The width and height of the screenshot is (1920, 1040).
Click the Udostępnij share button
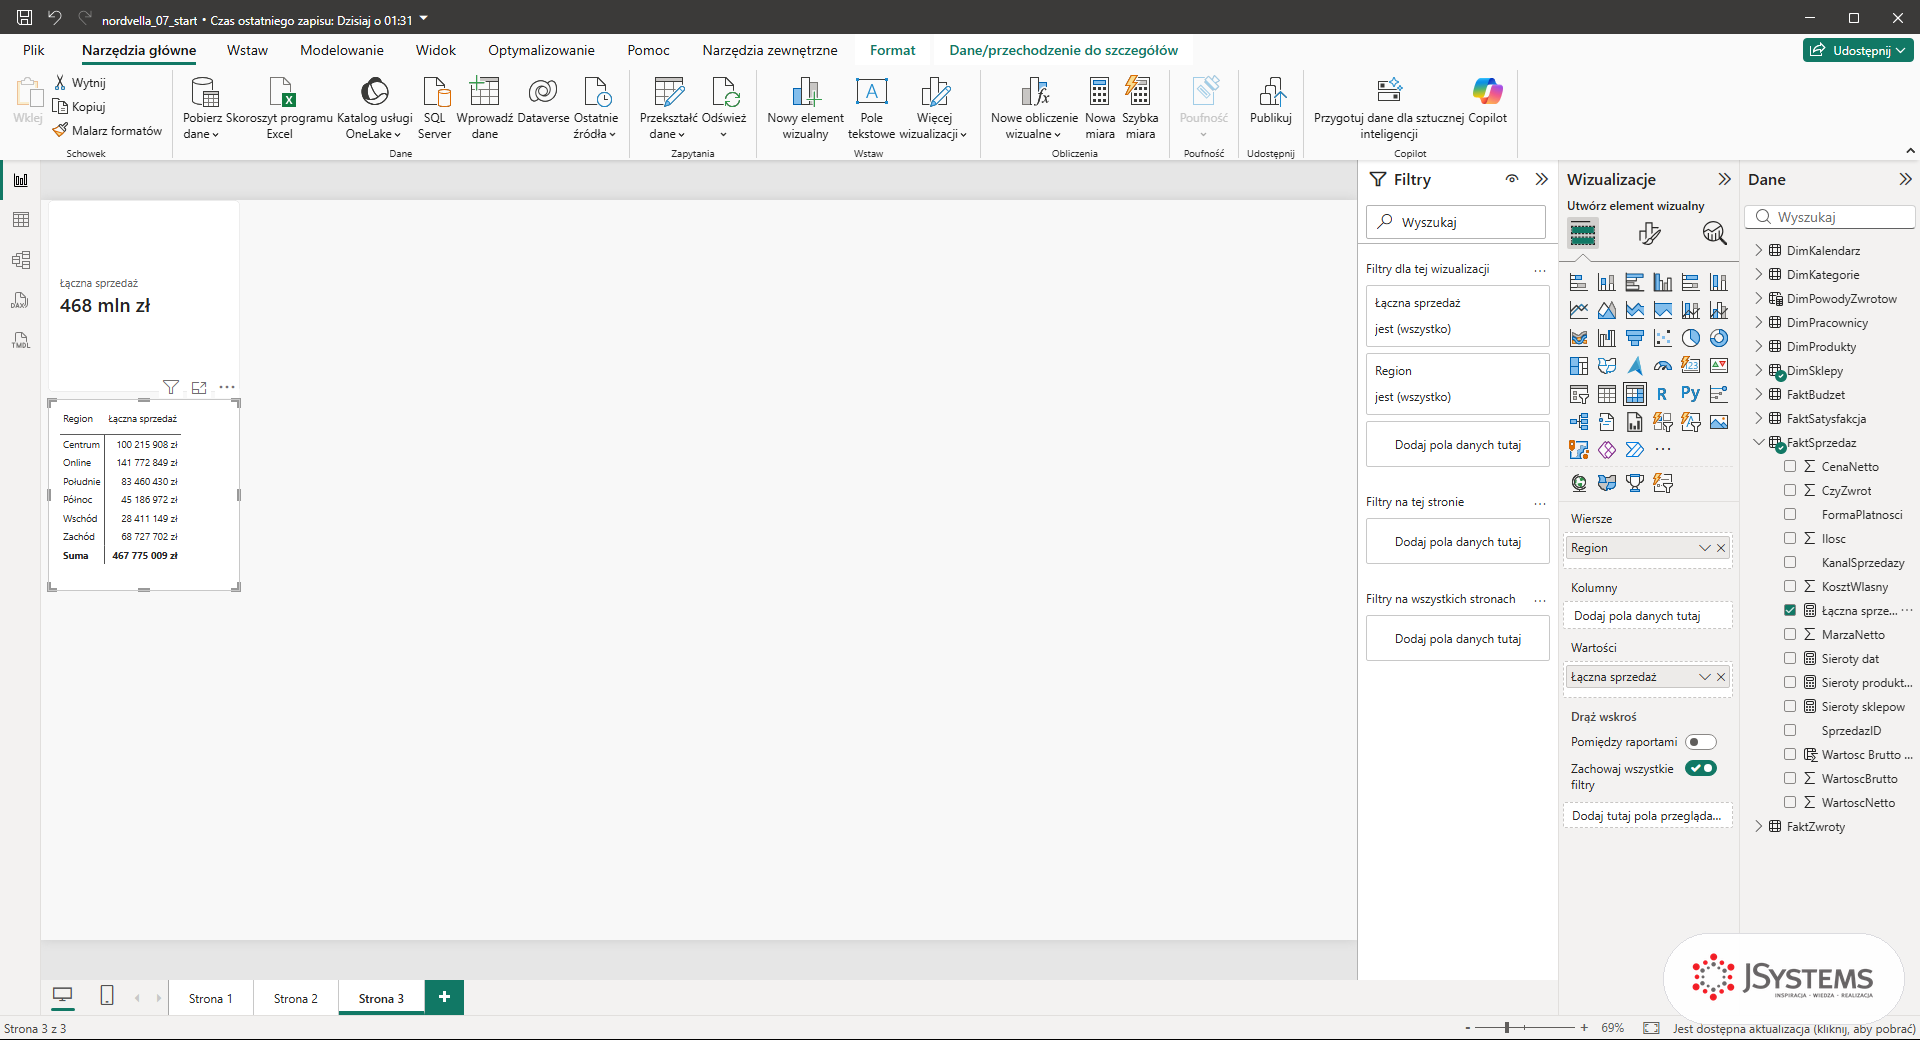pos(1858,50)
